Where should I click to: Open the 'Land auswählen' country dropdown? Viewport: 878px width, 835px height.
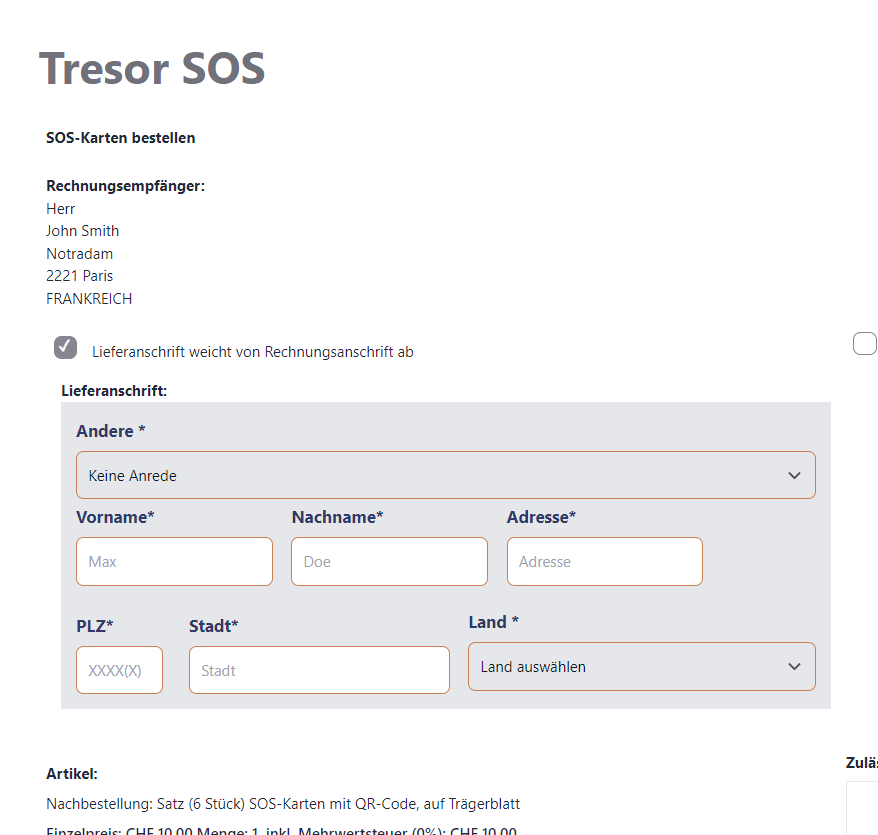point(641,666)
